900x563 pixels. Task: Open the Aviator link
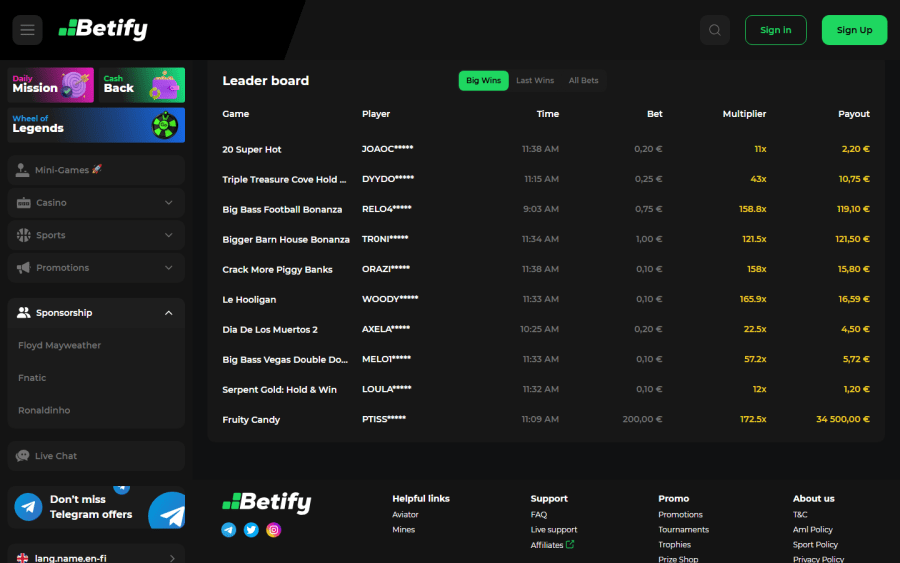coord(405,515)
